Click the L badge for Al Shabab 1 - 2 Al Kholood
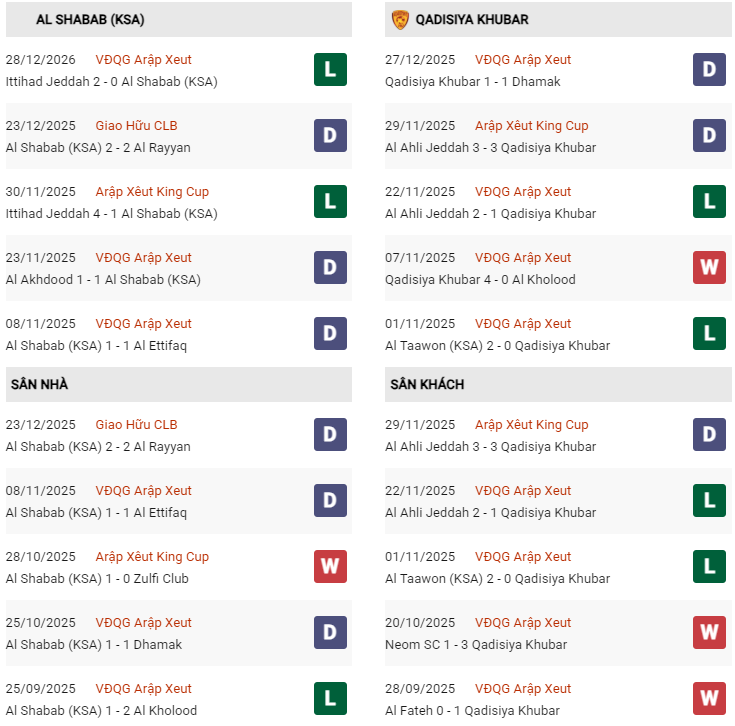This screenshot has width=735, height=726. coord(330,699)
